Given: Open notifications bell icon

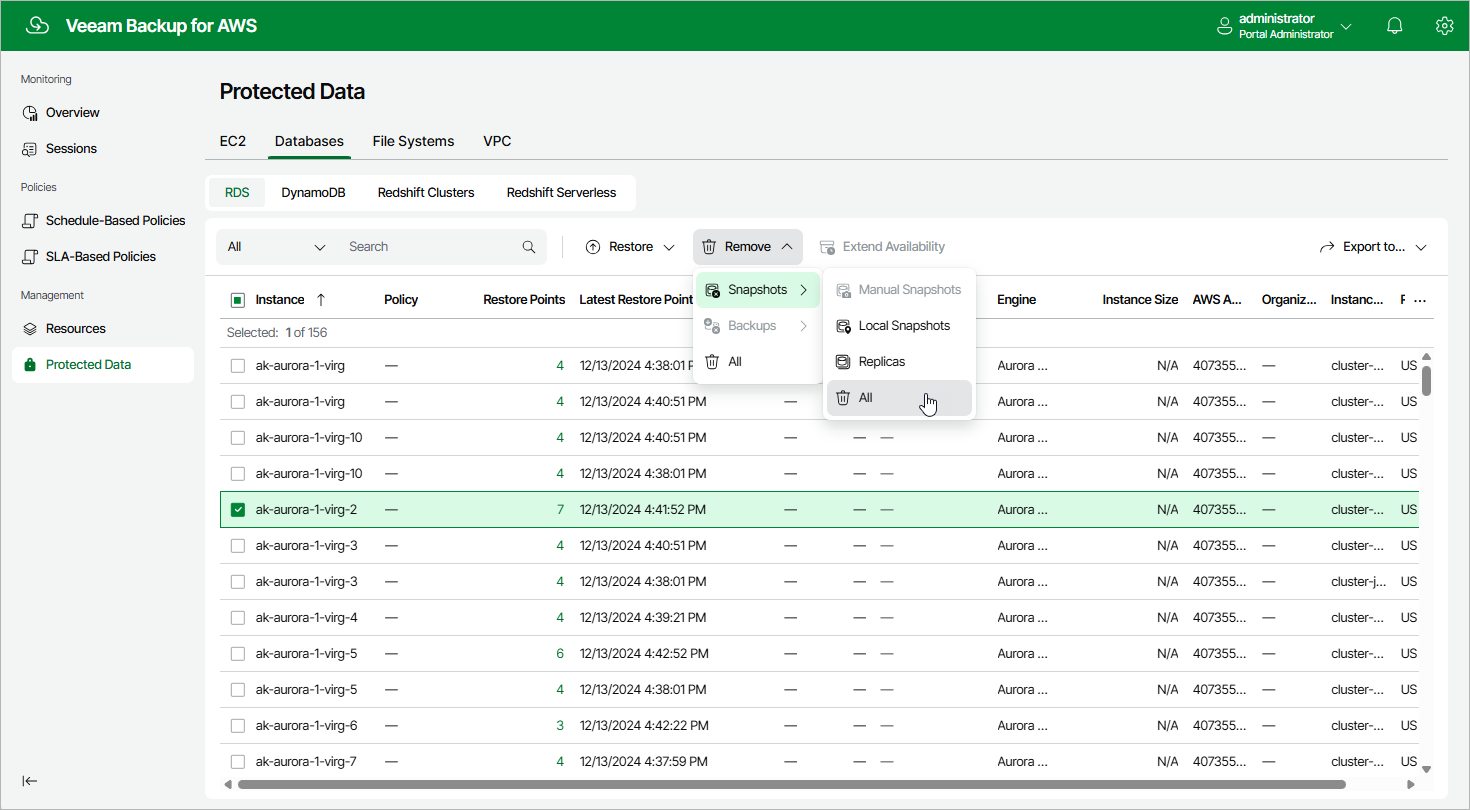Looking at the screenshot, I should [1395, 26].
